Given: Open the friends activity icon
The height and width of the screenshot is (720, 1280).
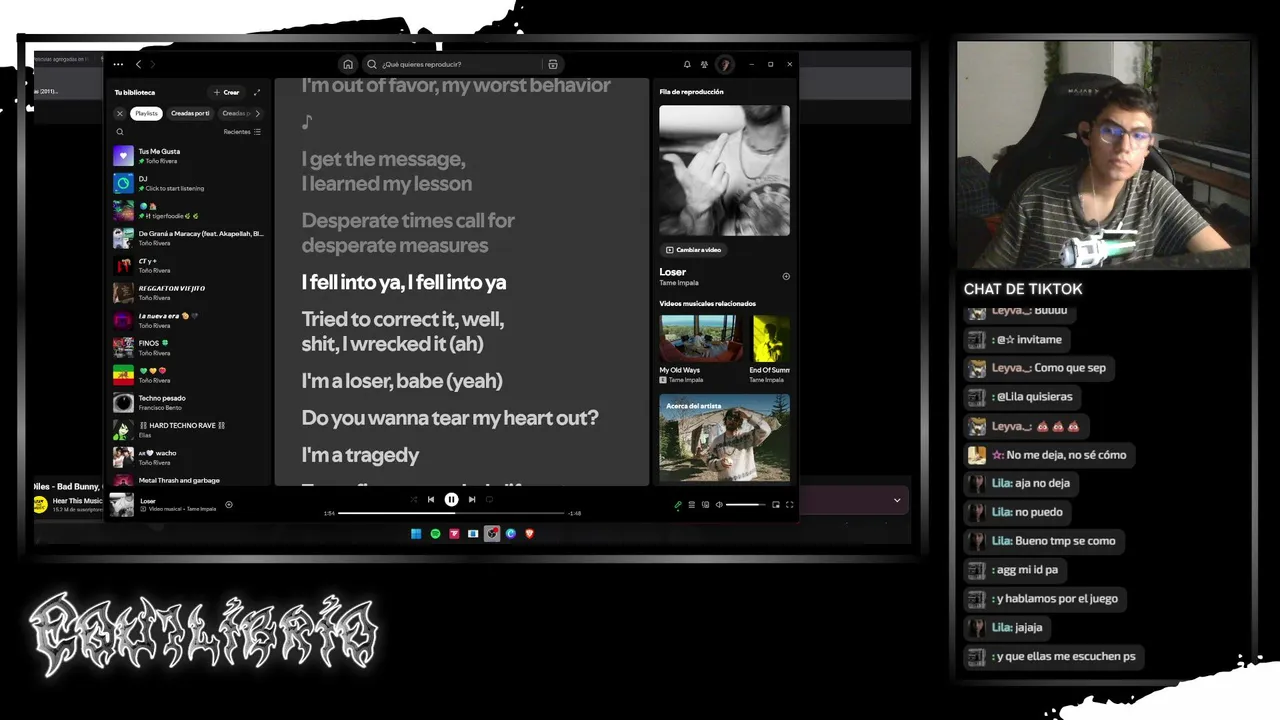Looking at the screenshot, I should point(705,64).
